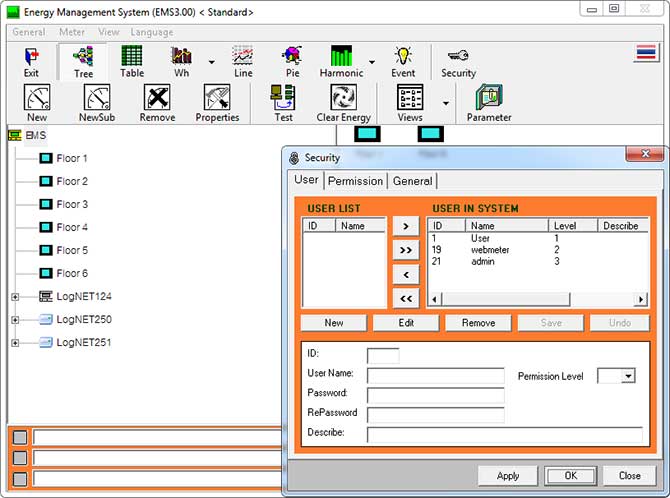Click the User Name input field

[435, 375]
